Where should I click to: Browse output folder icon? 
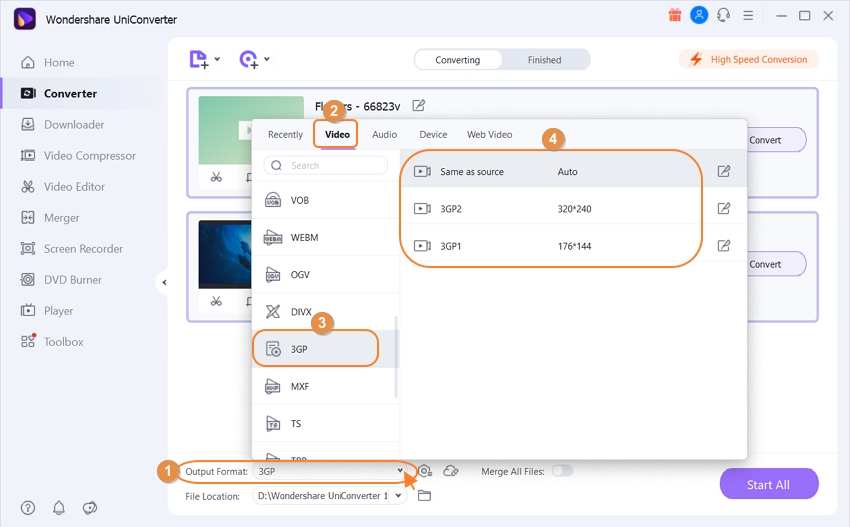coord(424,496)
